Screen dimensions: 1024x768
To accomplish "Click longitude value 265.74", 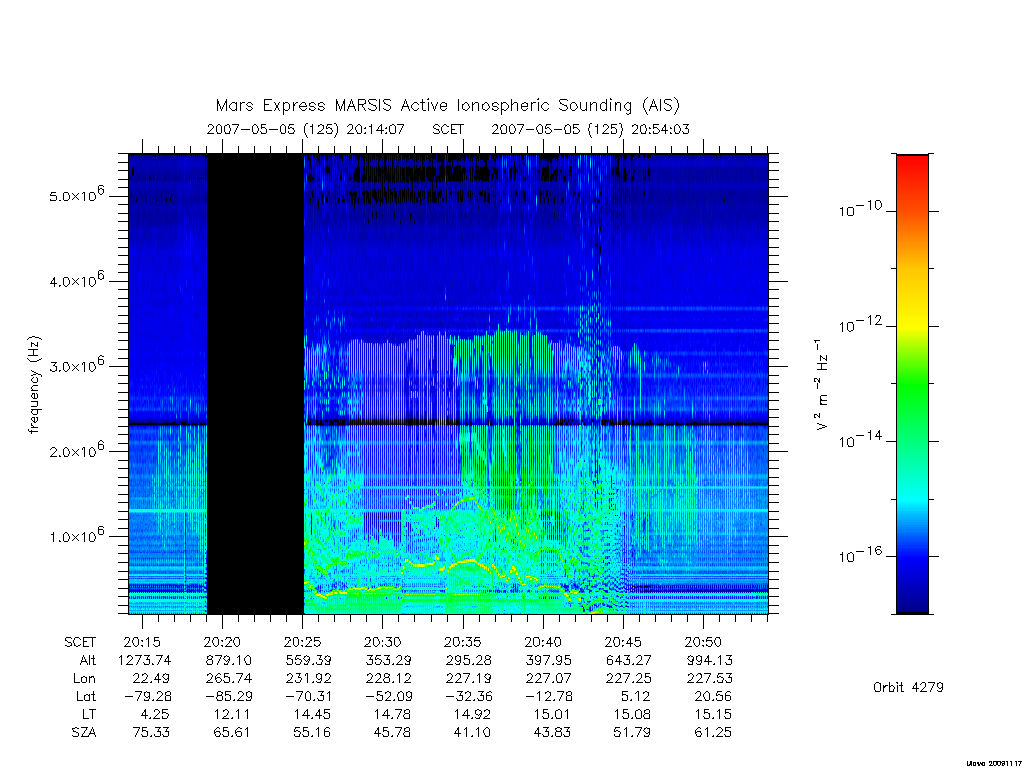I will click(228, 679).
